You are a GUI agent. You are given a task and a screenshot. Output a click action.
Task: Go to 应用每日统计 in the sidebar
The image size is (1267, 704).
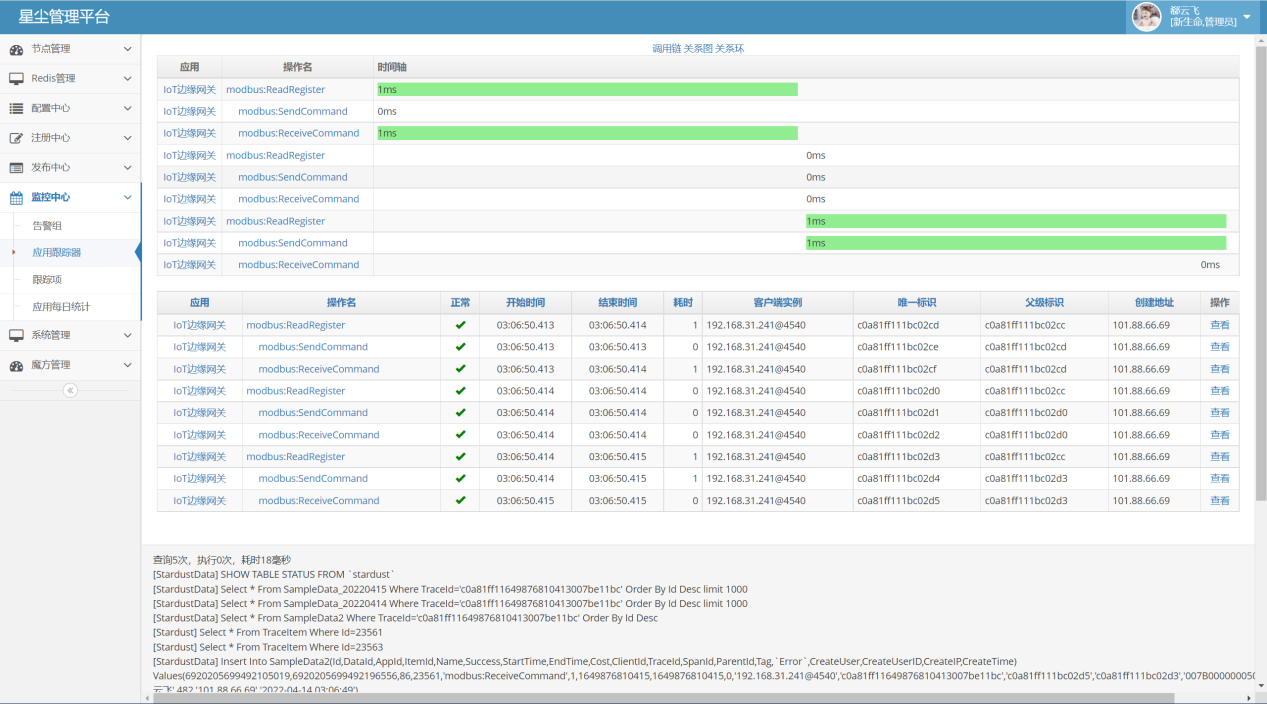coord(61,307)
